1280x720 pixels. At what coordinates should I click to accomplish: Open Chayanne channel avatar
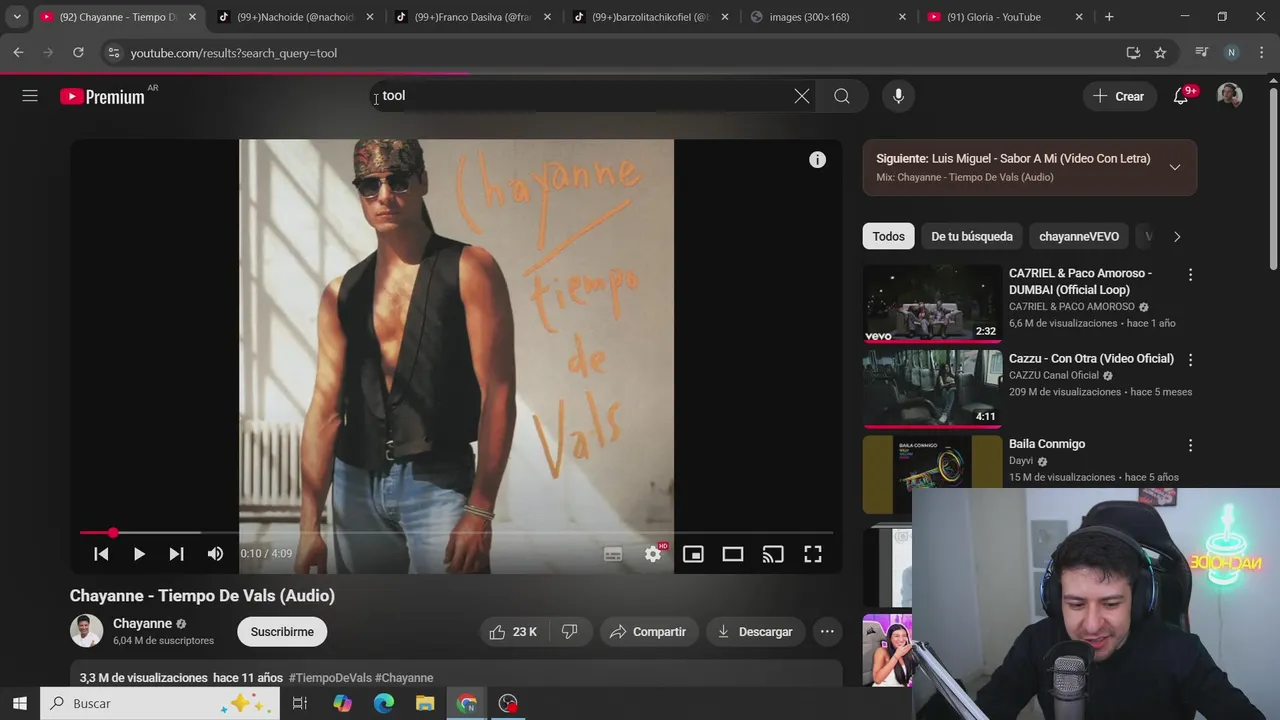tap(86, 631)
